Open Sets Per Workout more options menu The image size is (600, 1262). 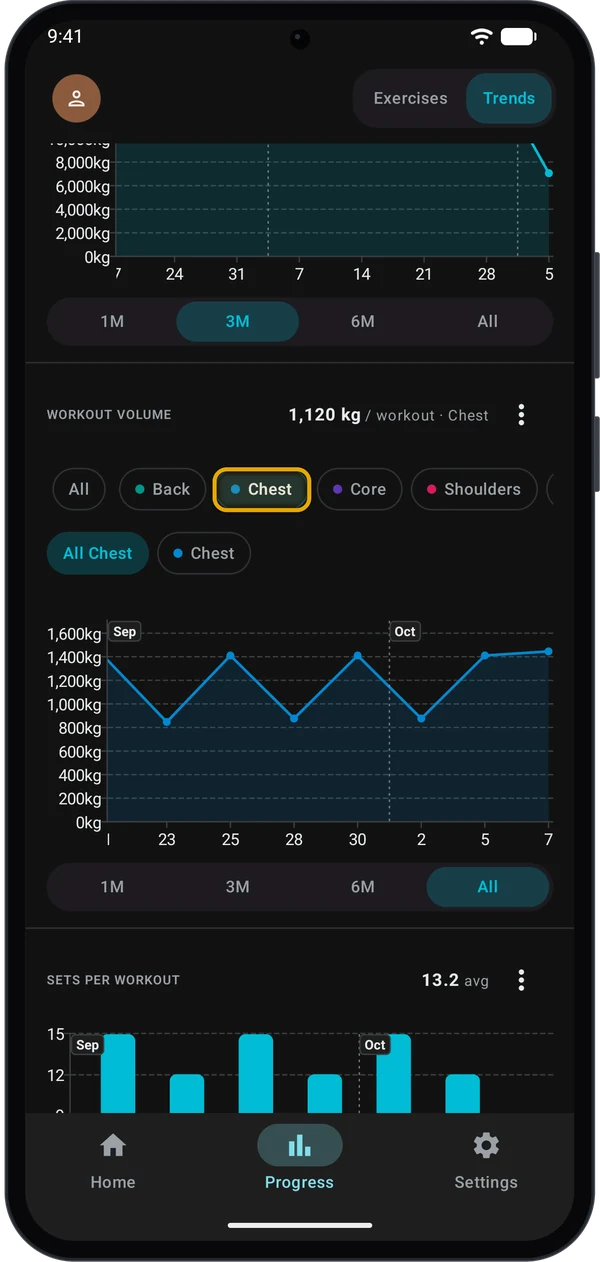[521, 980]
